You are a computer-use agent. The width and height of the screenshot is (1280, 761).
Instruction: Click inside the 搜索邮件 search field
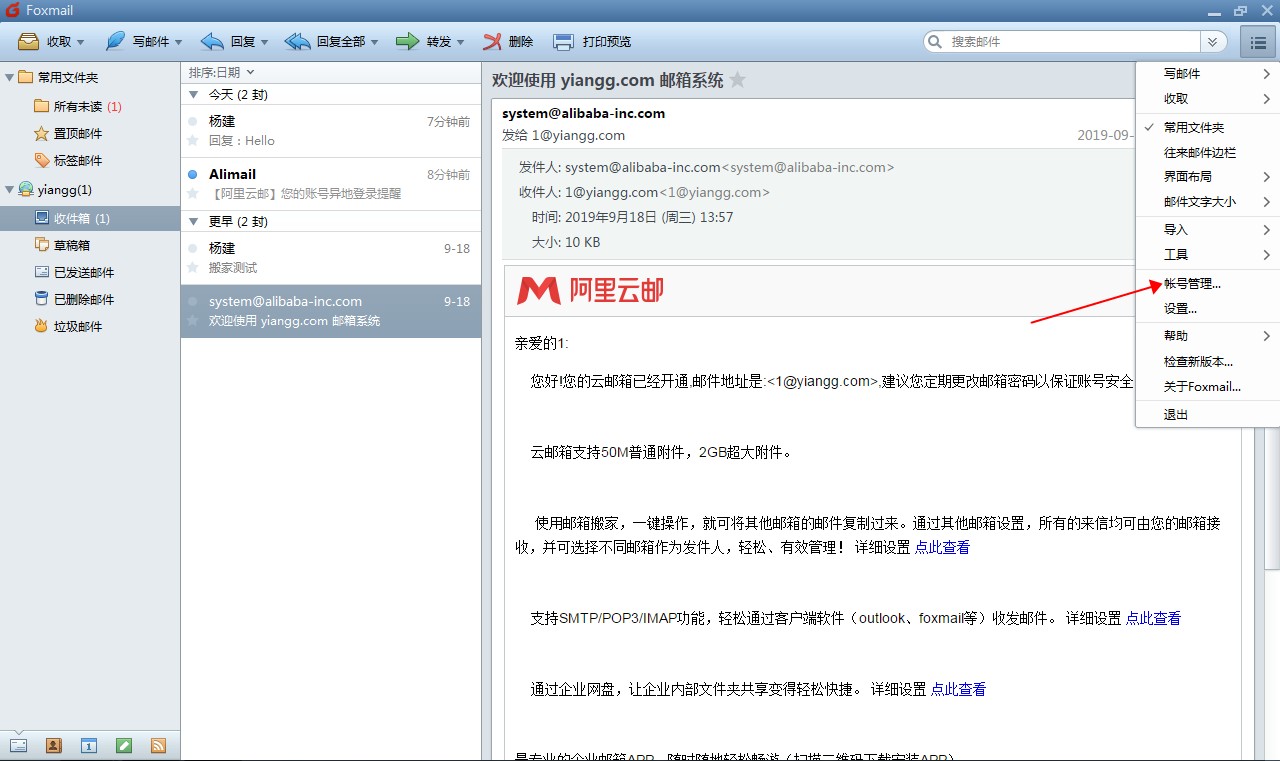pyautogui.click(x=1072, y=41)
